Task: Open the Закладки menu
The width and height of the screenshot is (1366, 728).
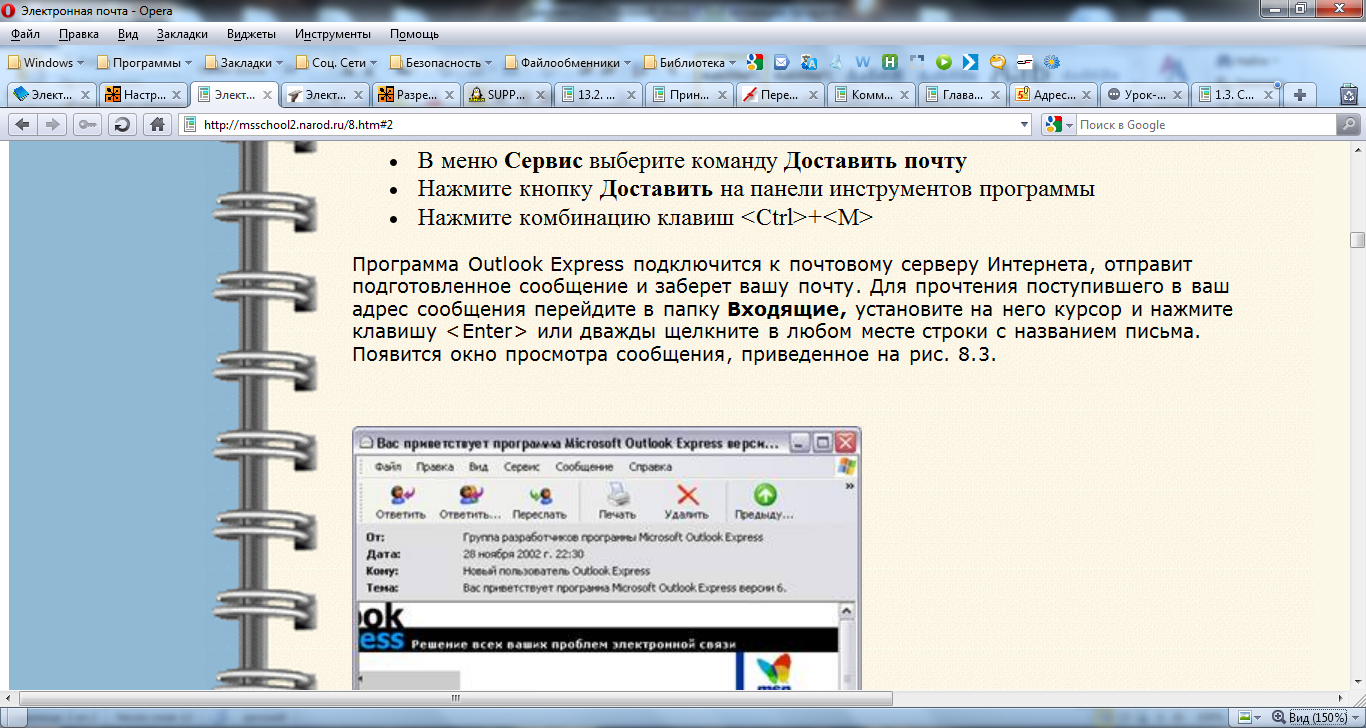Action: [182, 34]
